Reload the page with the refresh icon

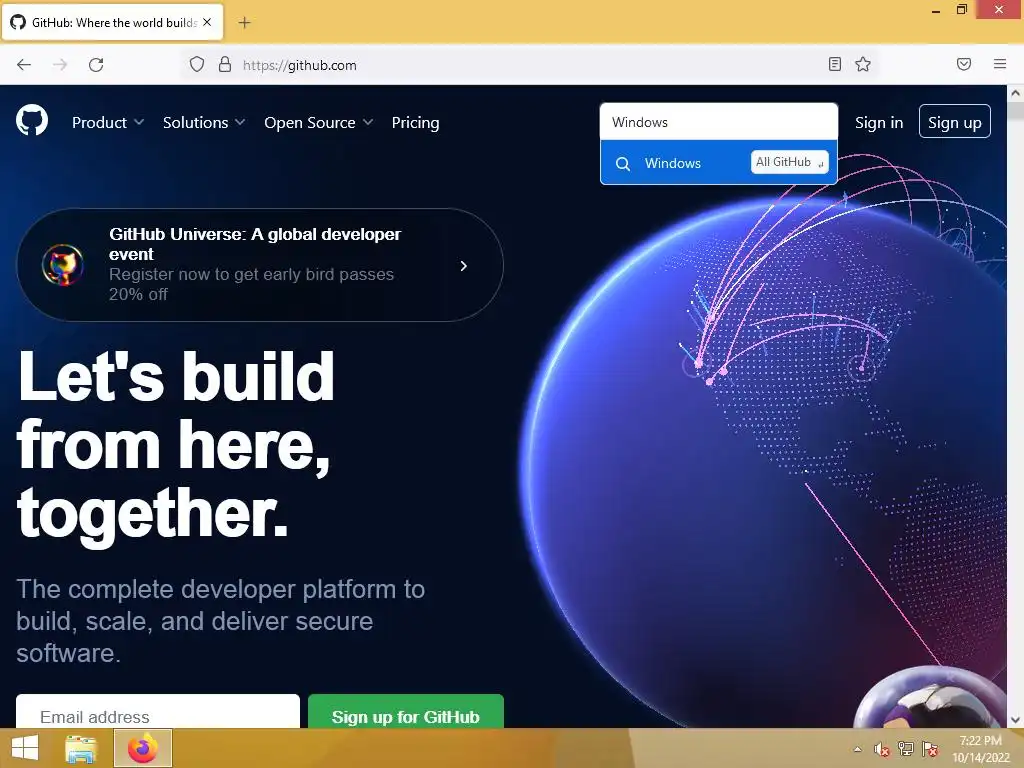click(x=96, y=65)
